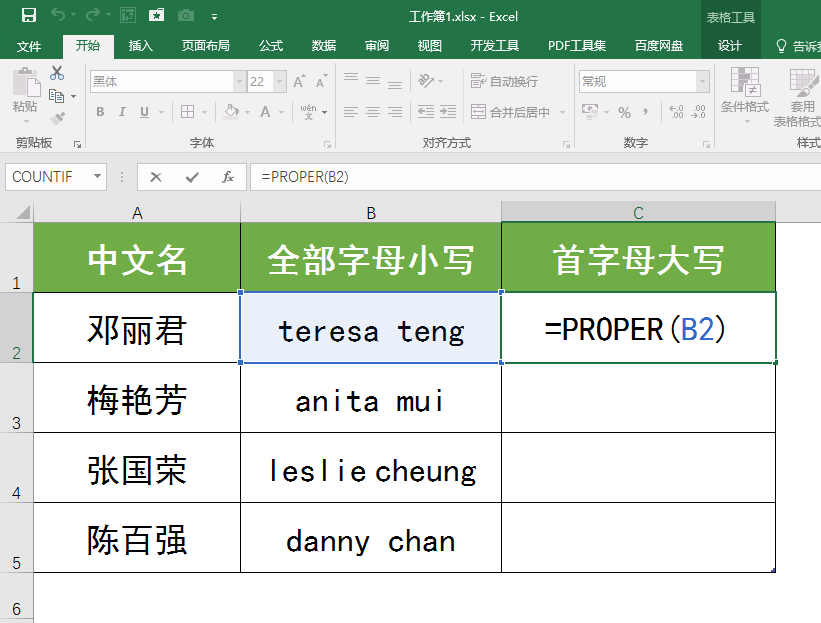Click the accounting currency format icon
This screenshot has height=623, width=821.
click(x=590, y=112)
